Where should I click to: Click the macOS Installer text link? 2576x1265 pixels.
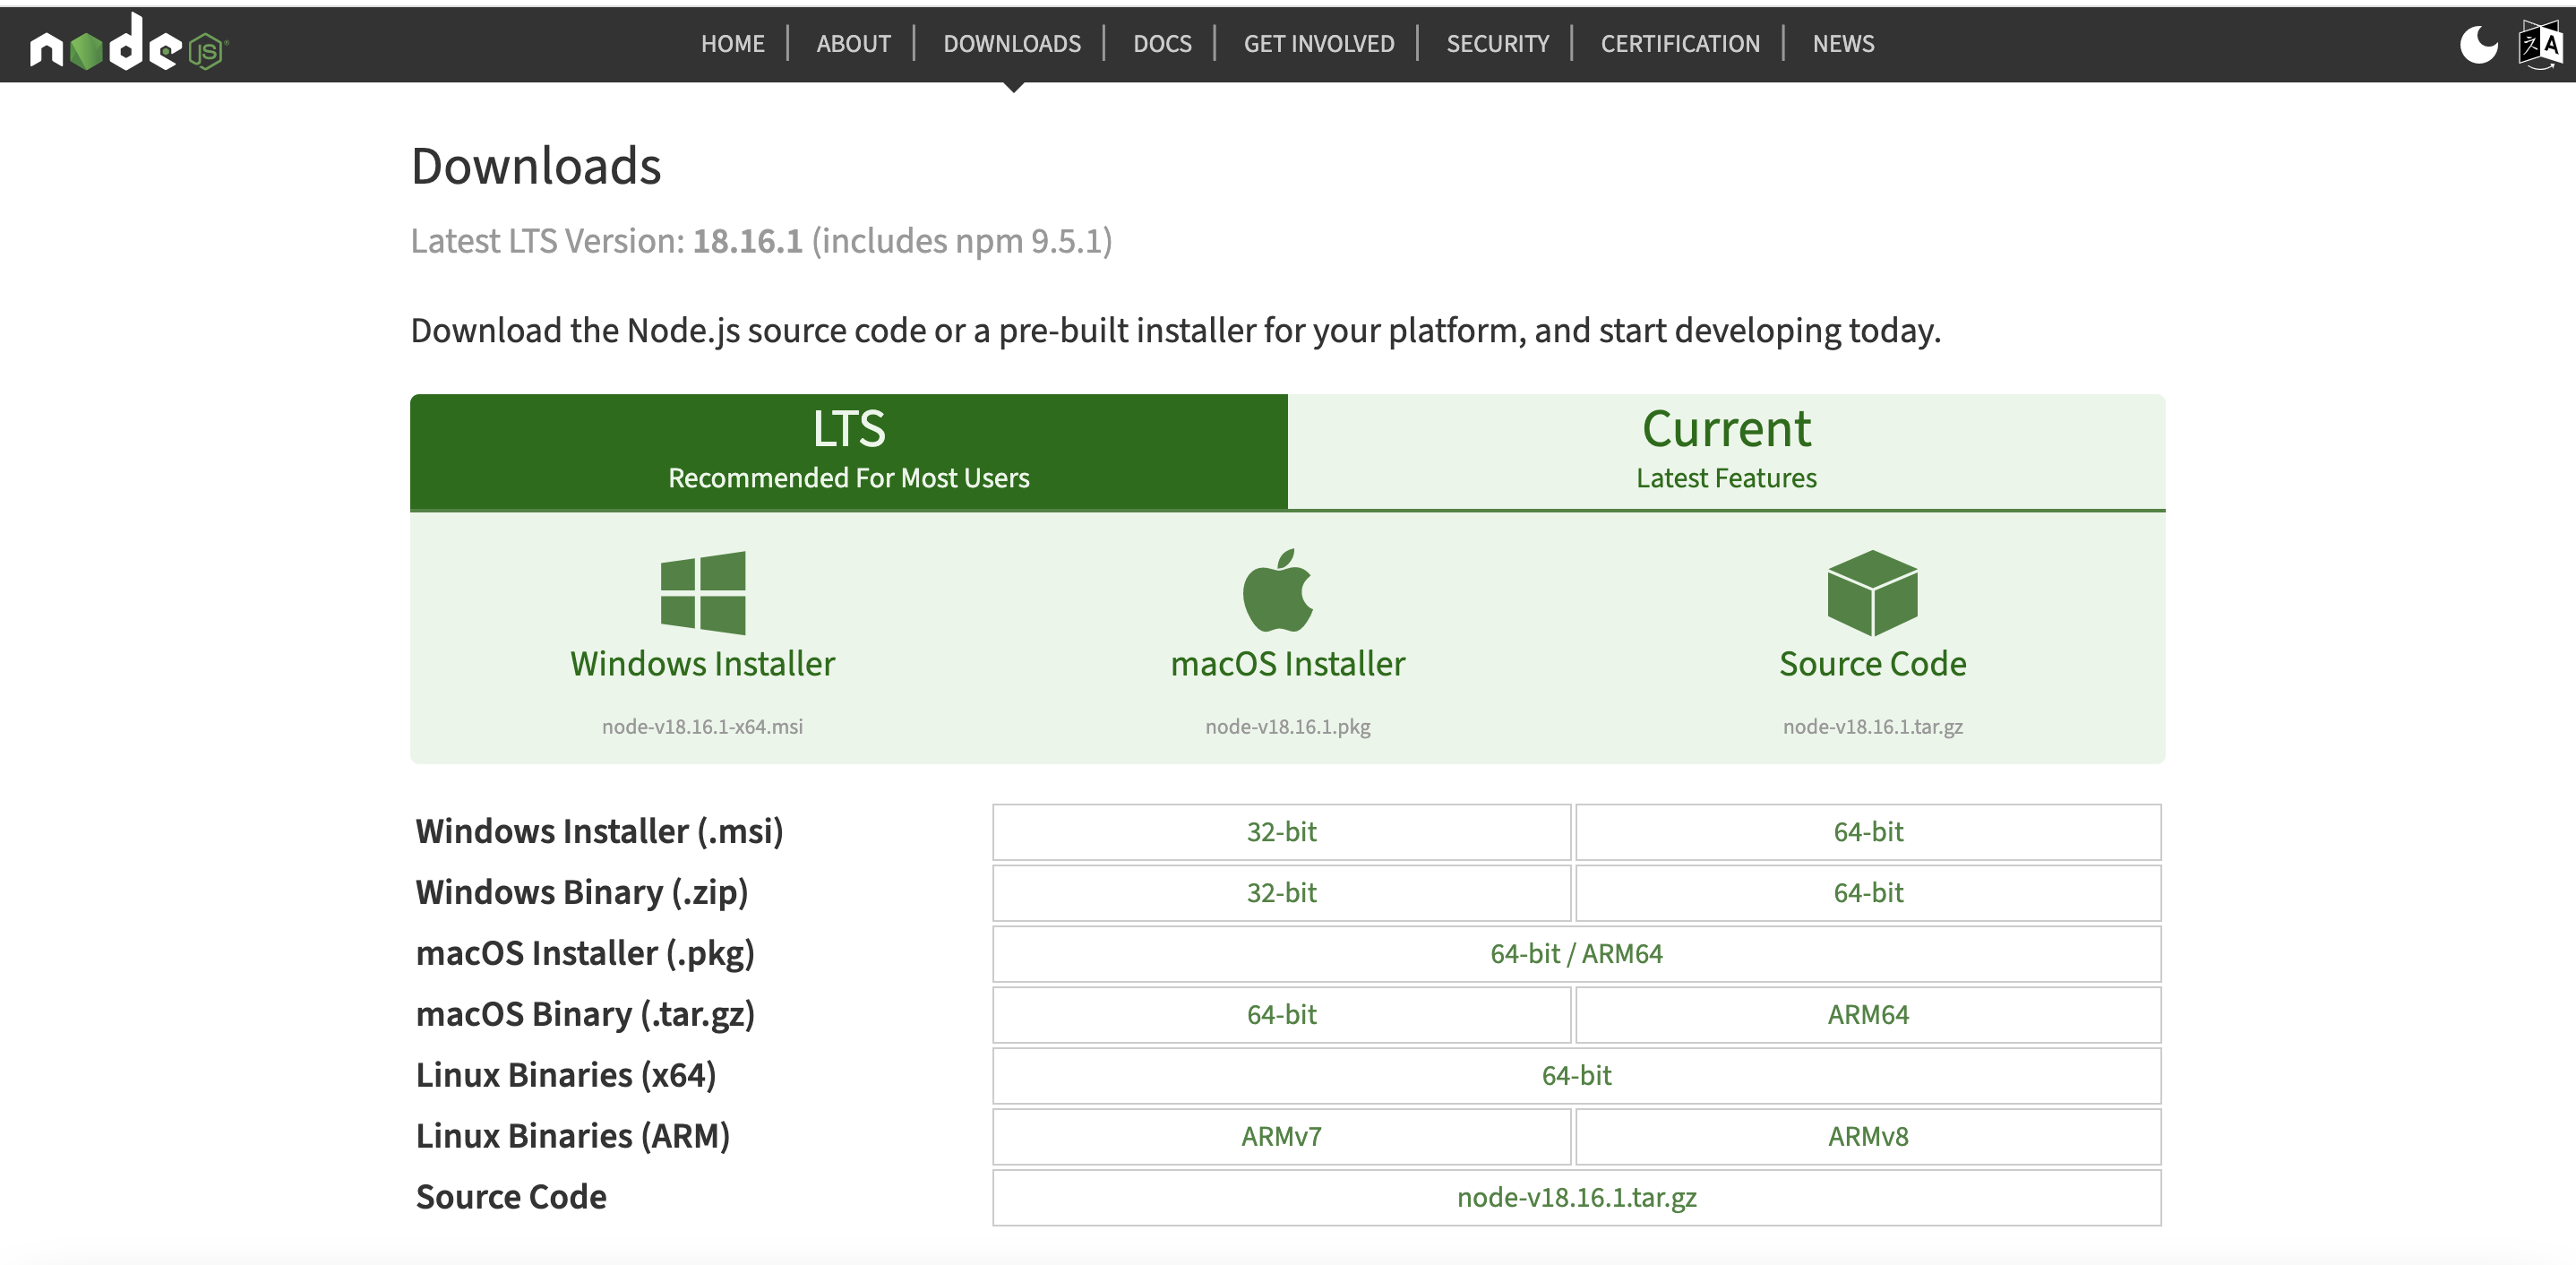(1287, 664)
